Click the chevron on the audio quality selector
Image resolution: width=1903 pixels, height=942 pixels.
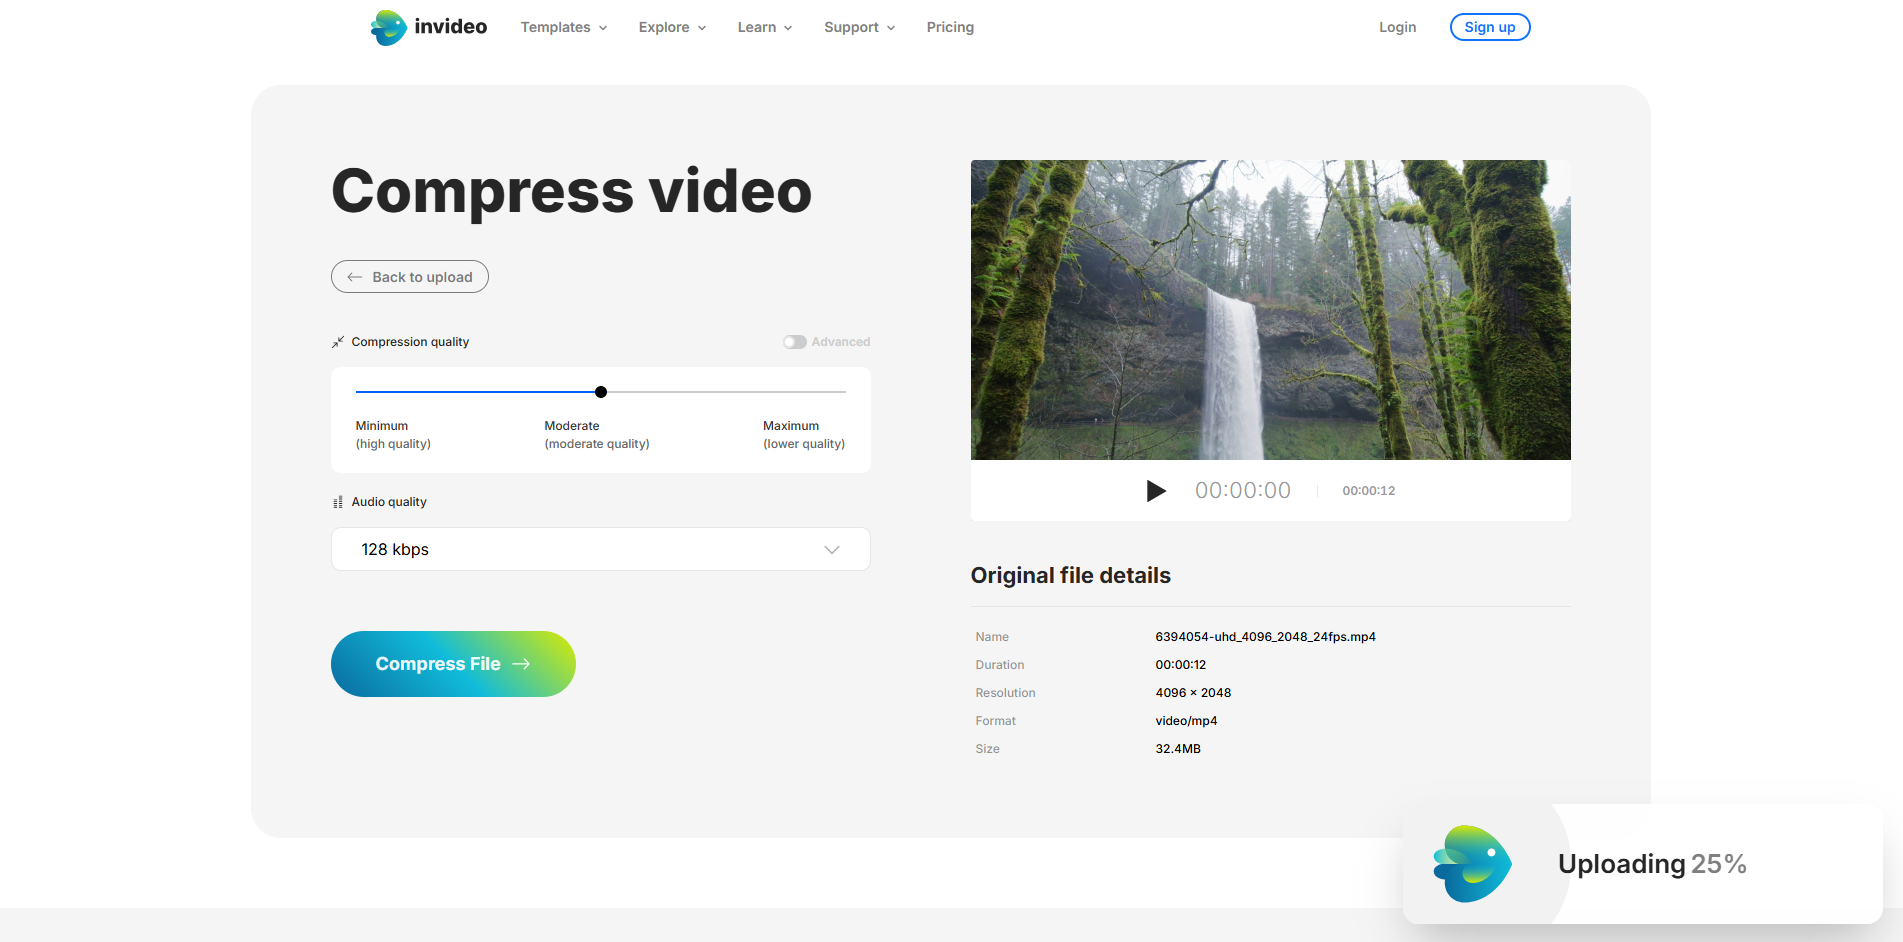(x=831, y=549)
